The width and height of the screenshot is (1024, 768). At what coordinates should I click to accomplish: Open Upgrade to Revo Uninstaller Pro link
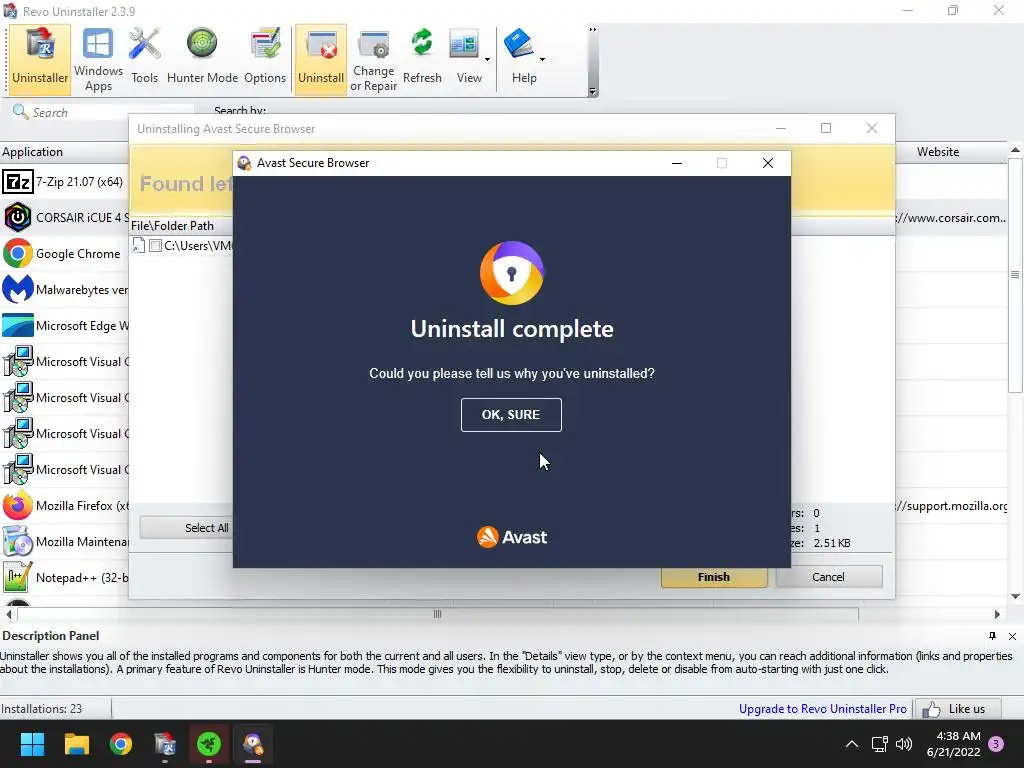[822, 709]
